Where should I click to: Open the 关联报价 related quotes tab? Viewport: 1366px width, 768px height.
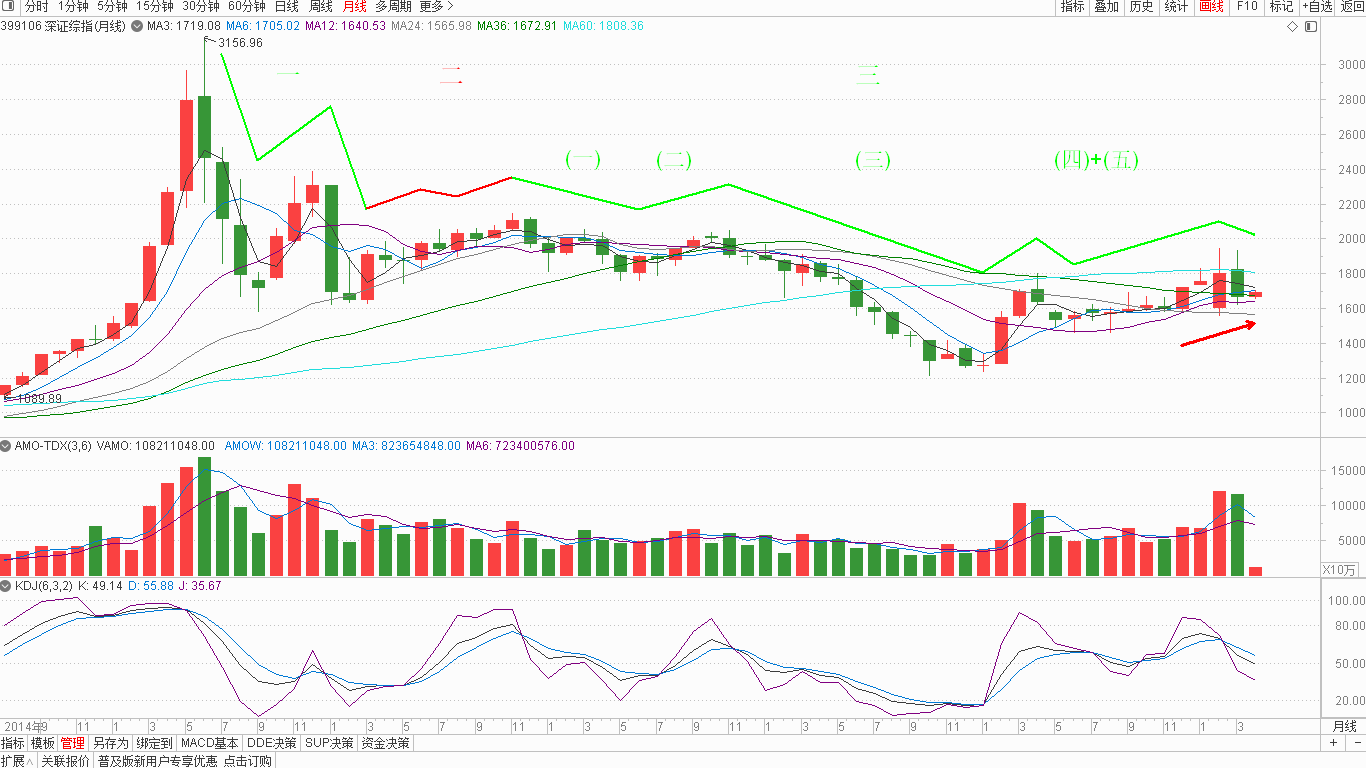coord(66,761)
